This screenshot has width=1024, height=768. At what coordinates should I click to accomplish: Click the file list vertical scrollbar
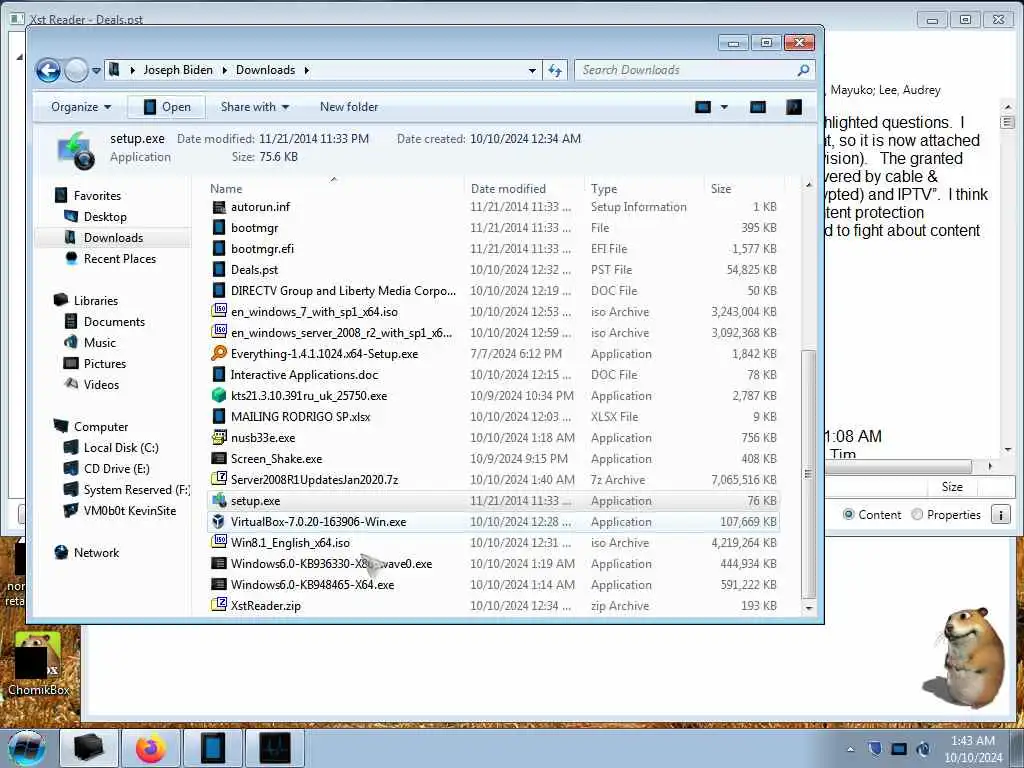click(x=808, y=474)
